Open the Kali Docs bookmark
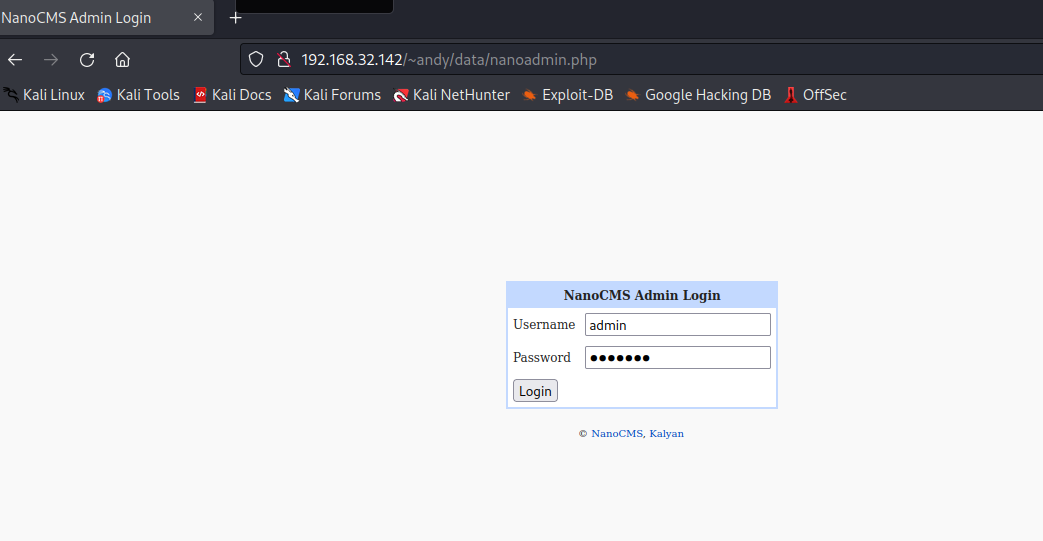Screen dimensions: 1043x541 click(x=232, y=95)
